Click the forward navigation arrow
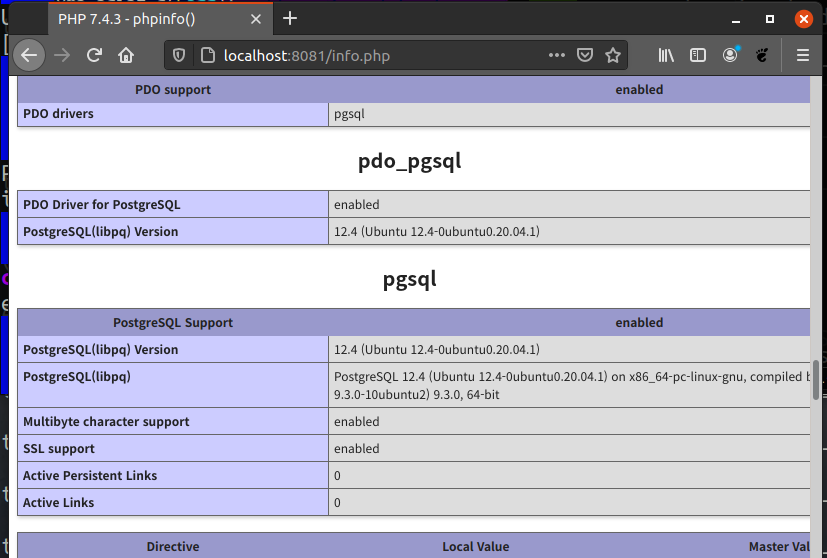 point(62,55)
